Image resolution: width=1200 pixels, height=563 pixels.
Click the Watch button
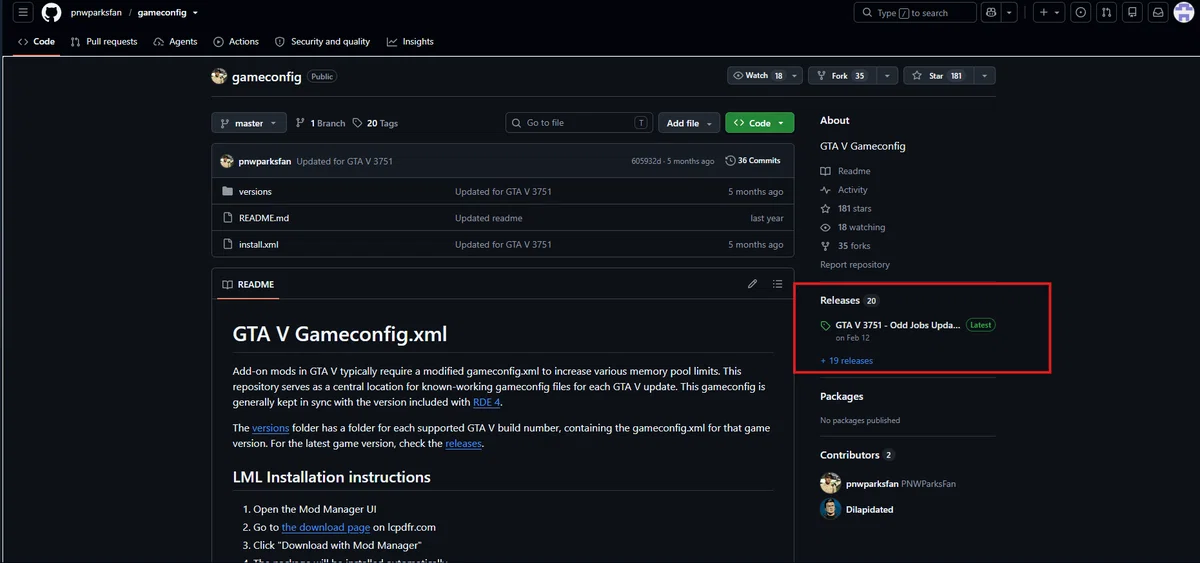click(x=758, y=75)
